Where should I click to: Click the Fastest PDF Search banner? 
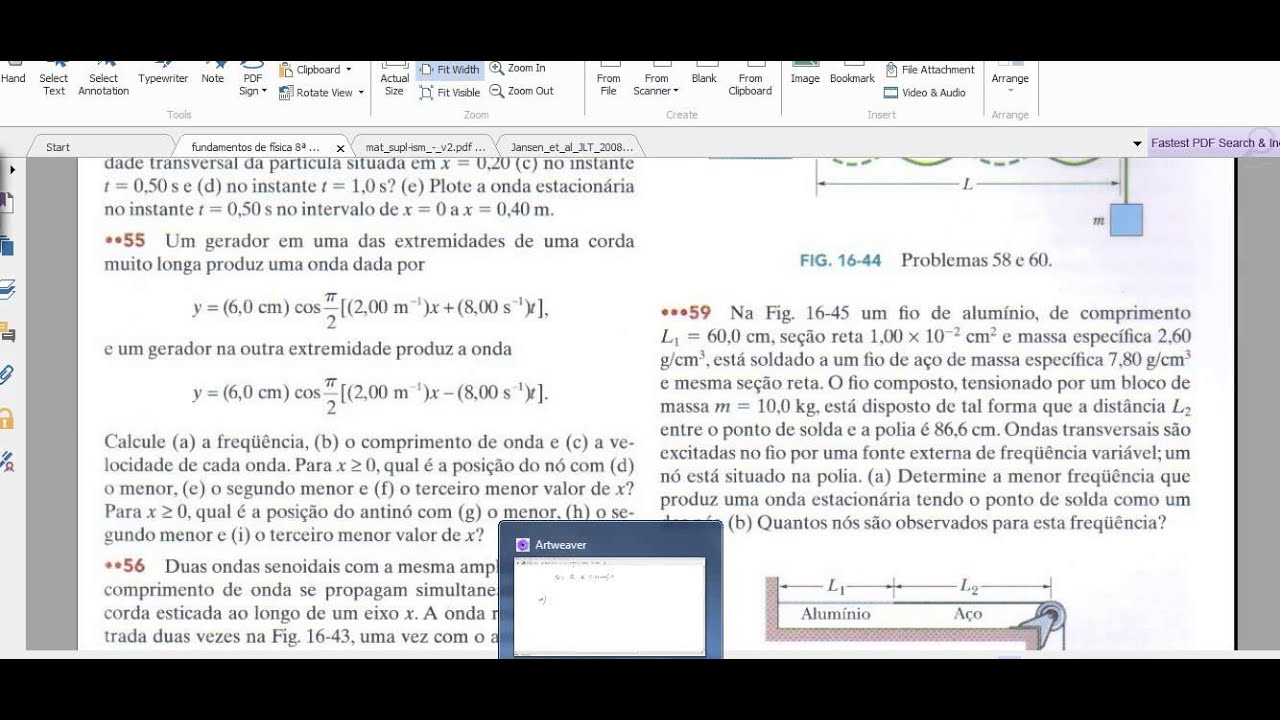[1214, 143]
